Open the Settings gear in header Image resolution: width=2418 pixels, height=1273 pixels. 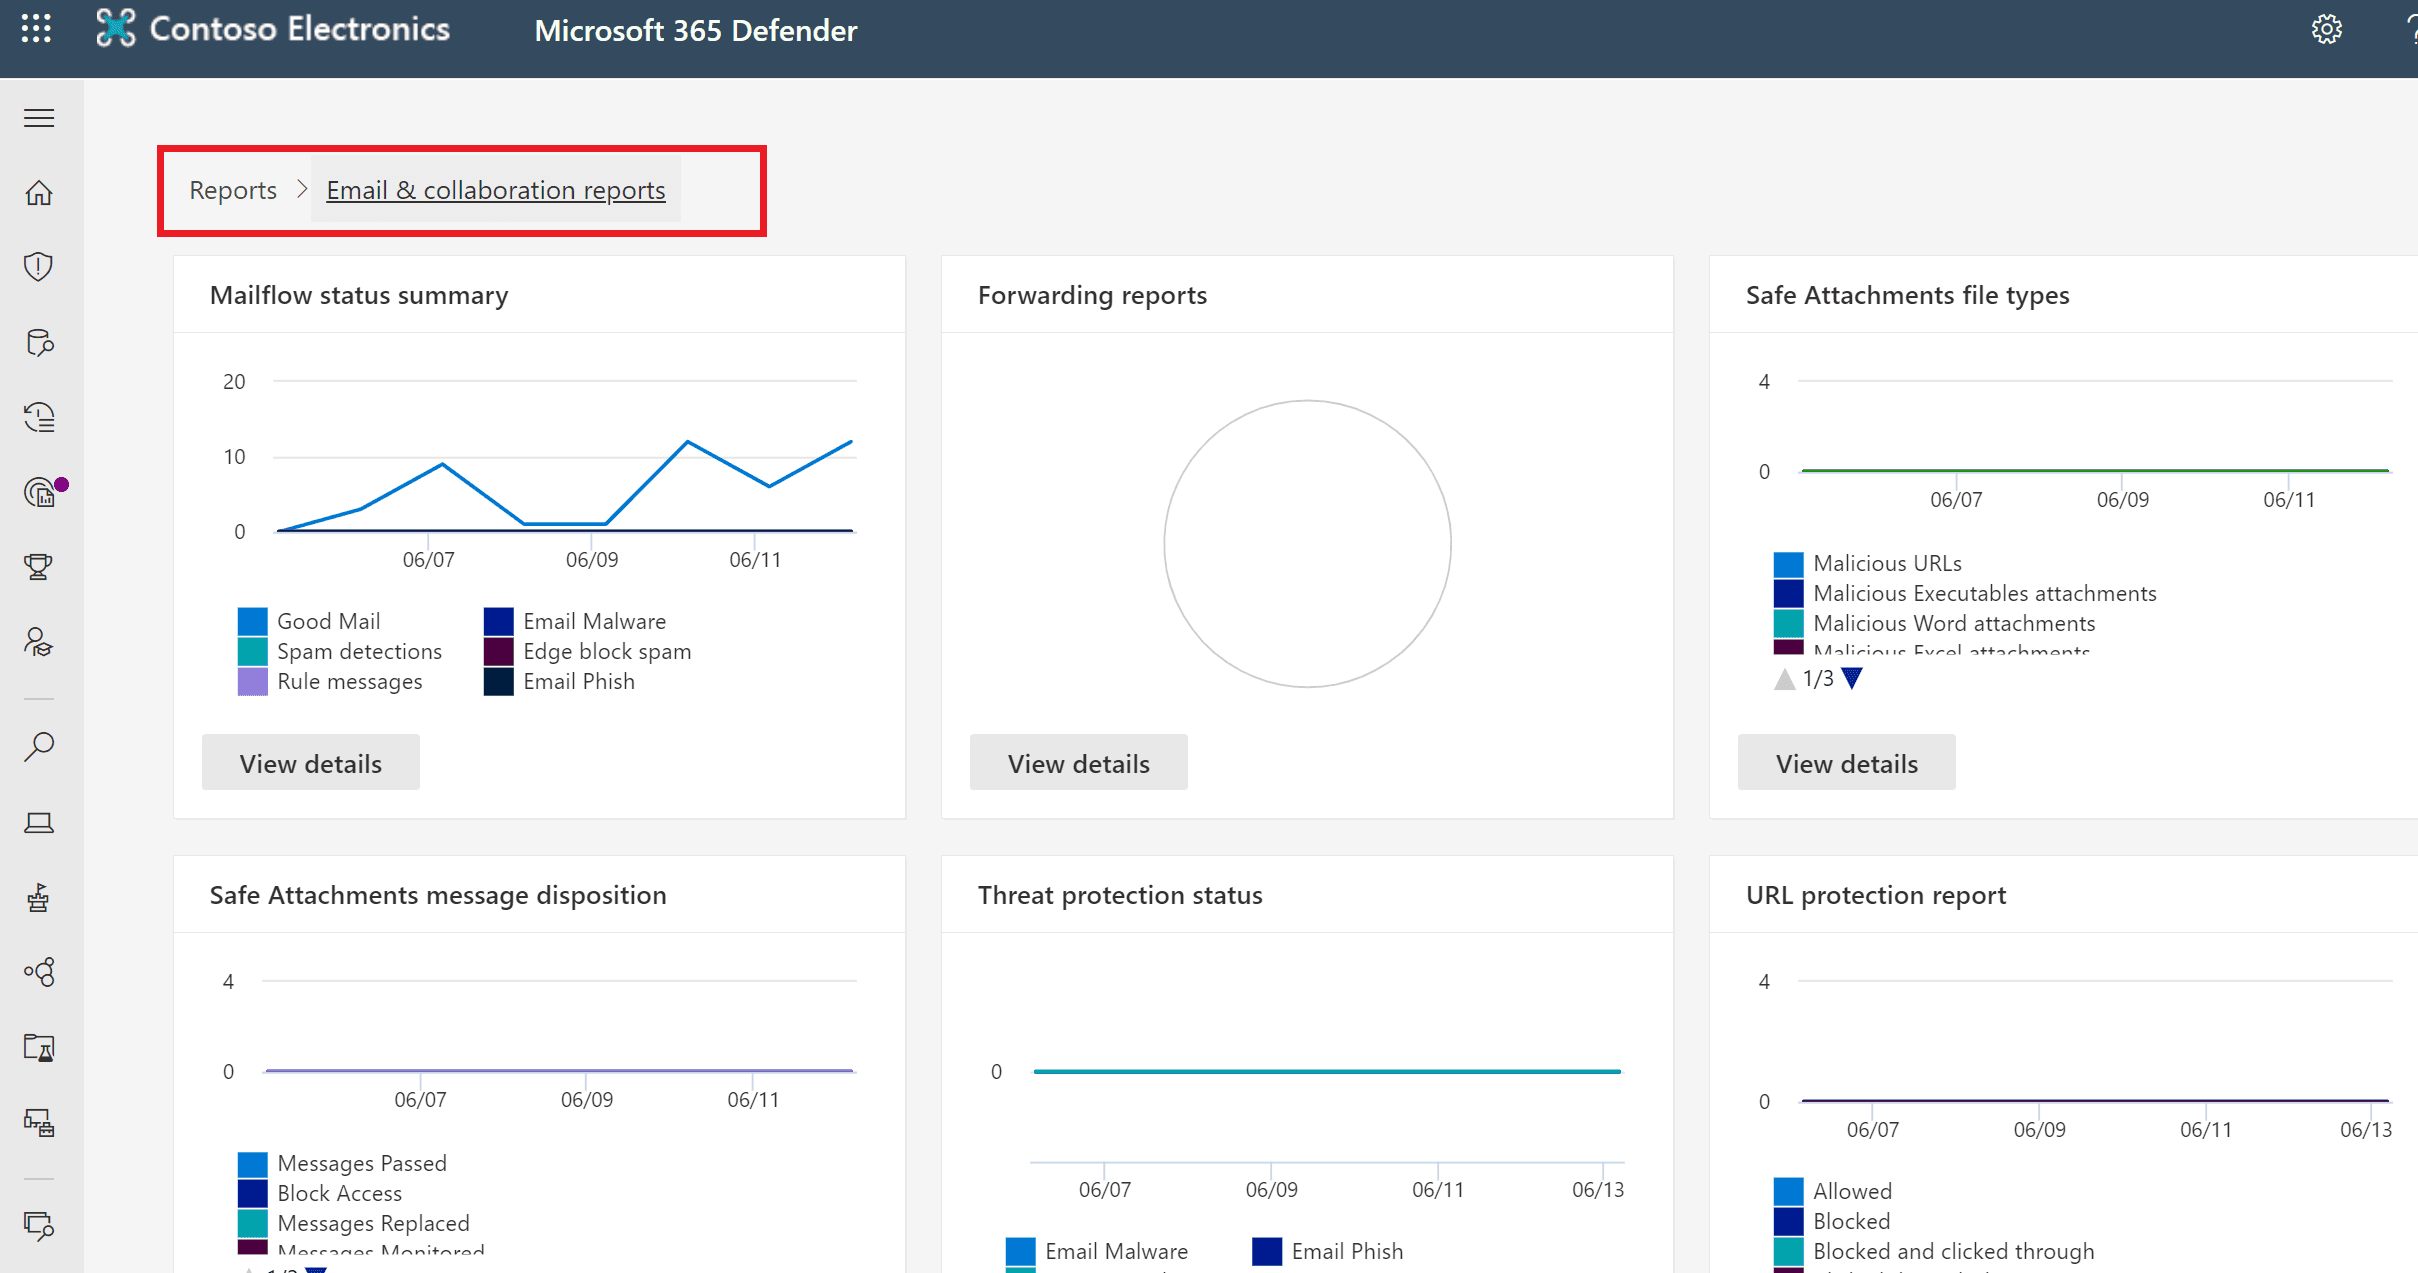[2326, 30]
